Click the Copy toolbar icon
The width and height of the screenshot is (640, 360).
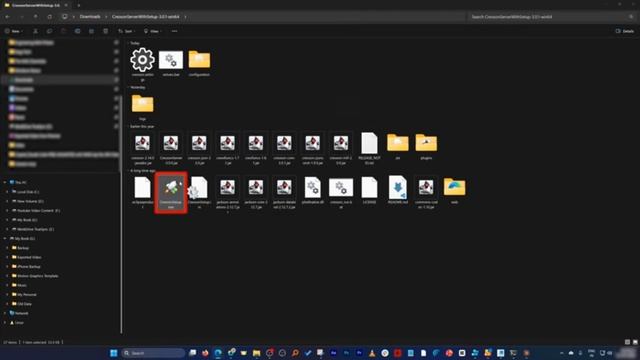49,31
